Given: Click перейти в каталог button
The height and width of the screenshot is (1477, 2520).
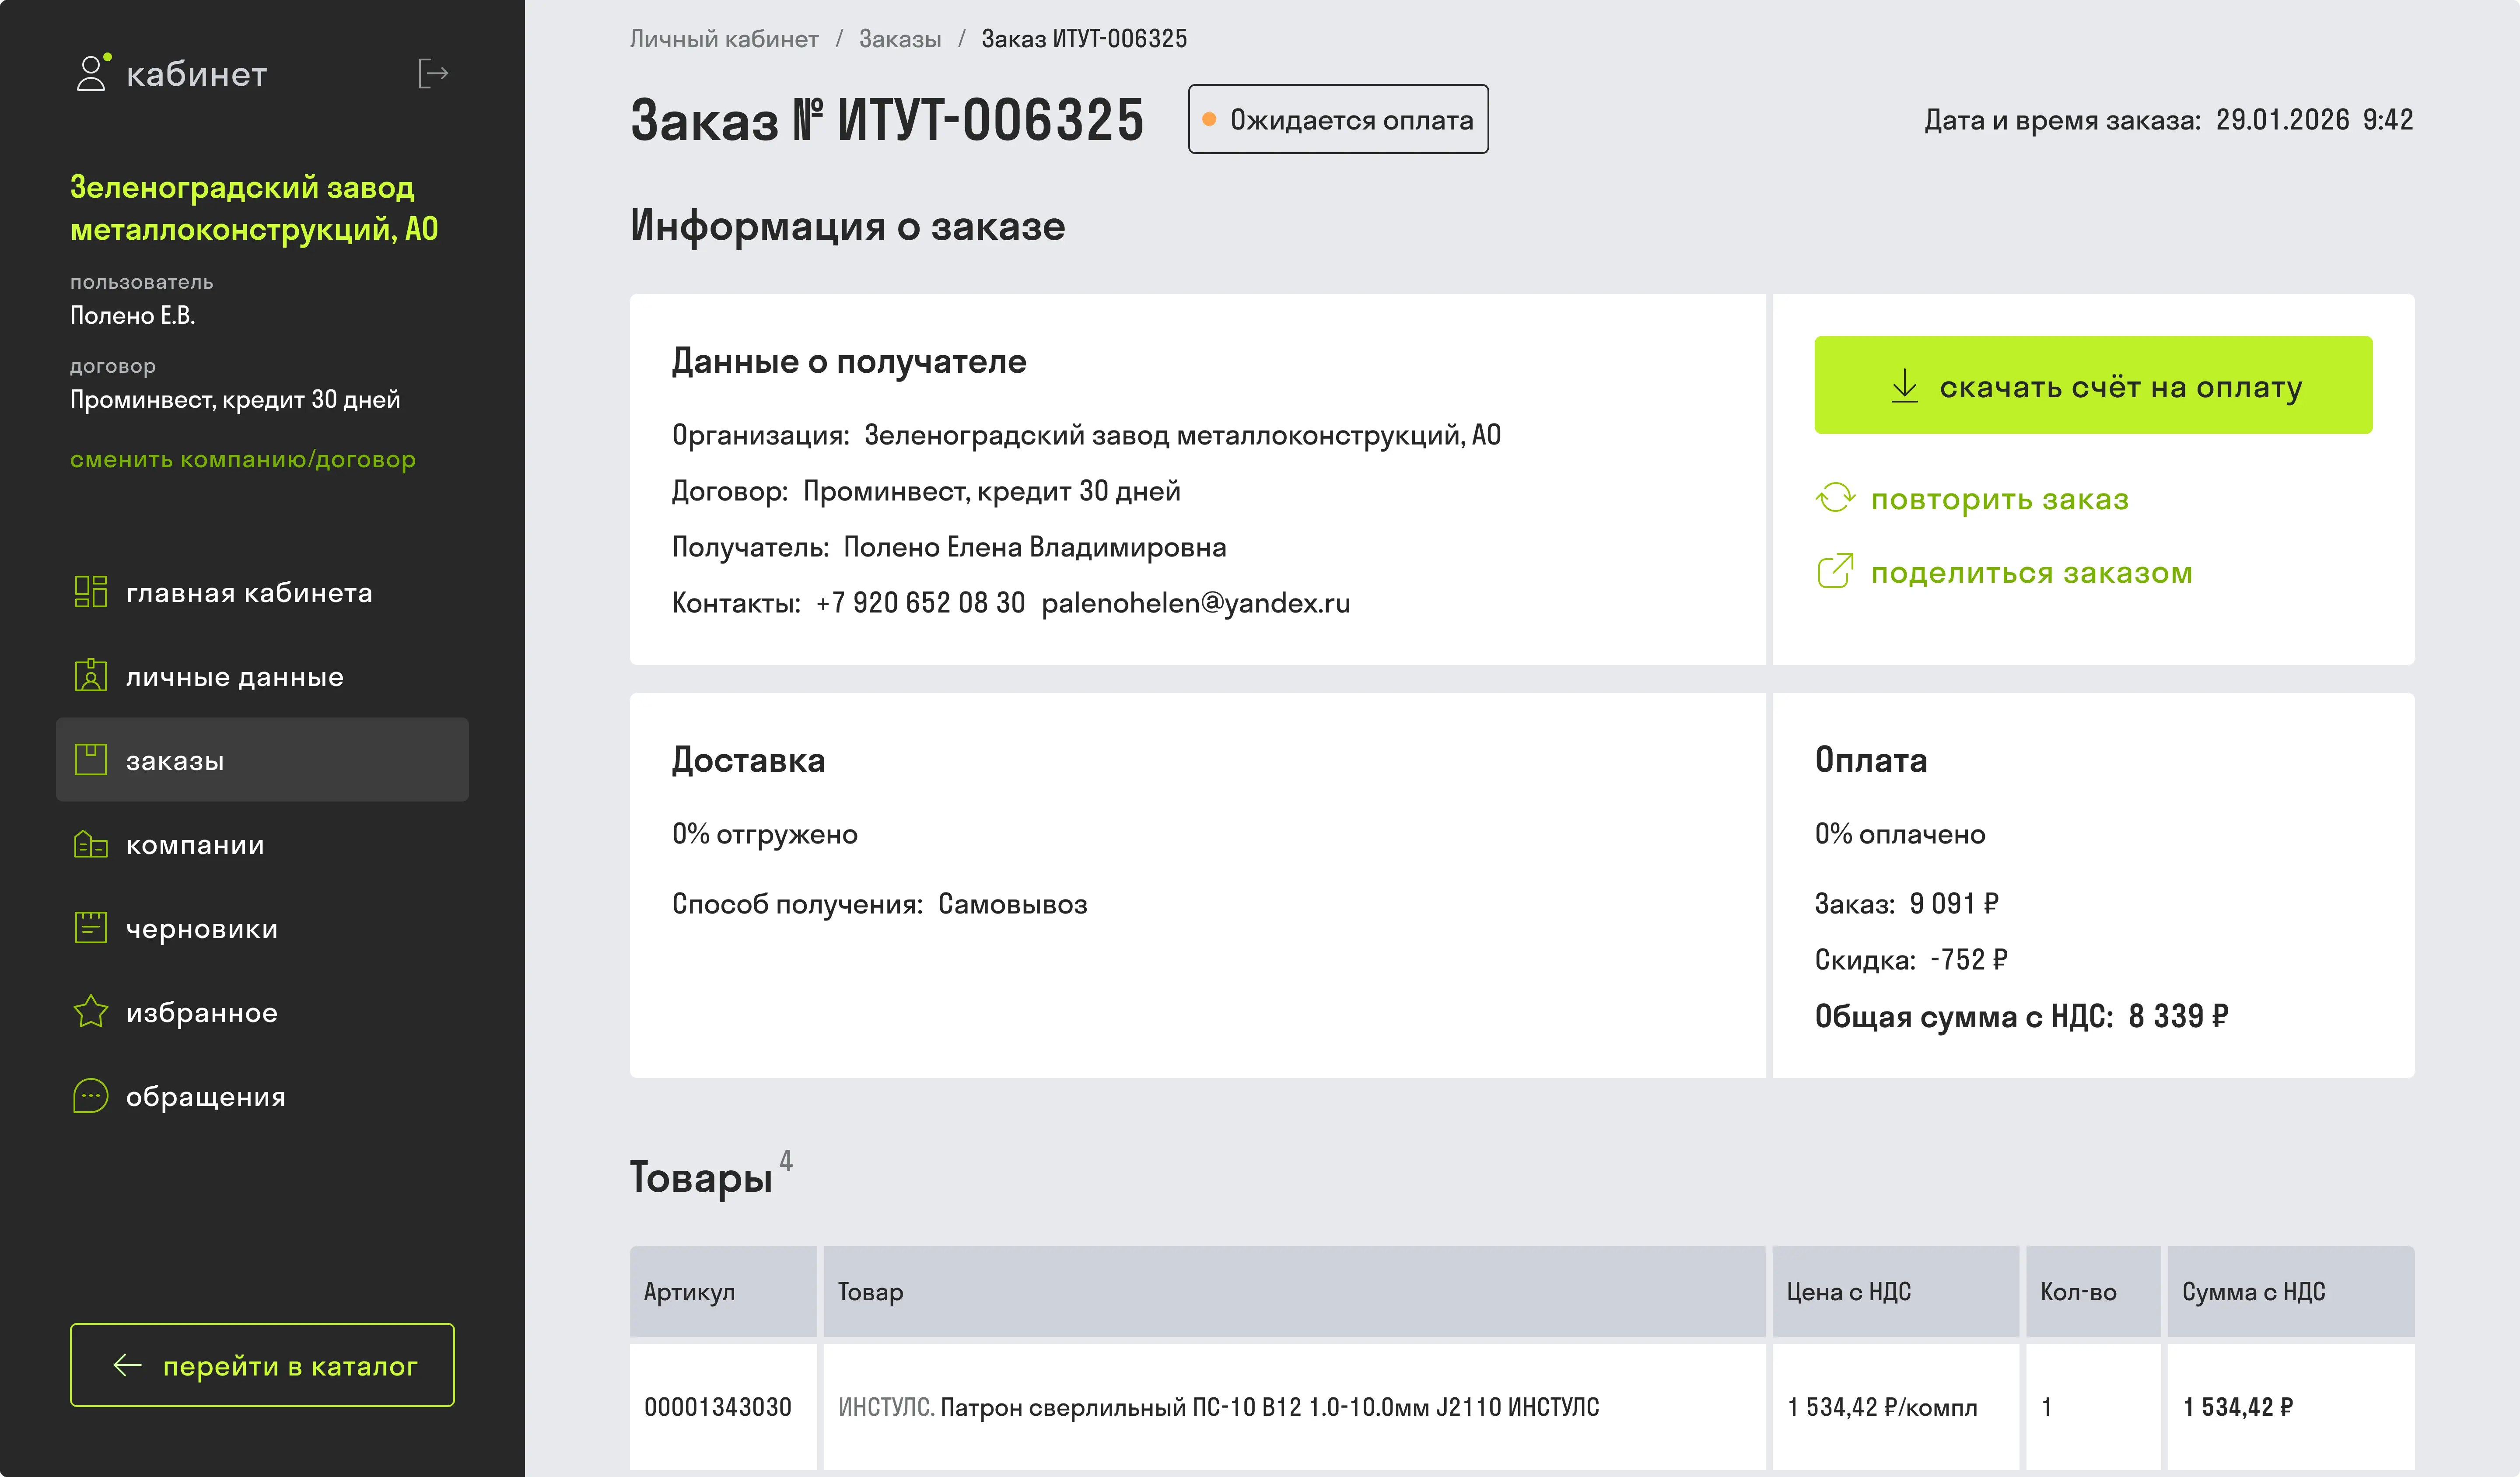Looking at the screenshot, I should click(x=262, y=1365).
